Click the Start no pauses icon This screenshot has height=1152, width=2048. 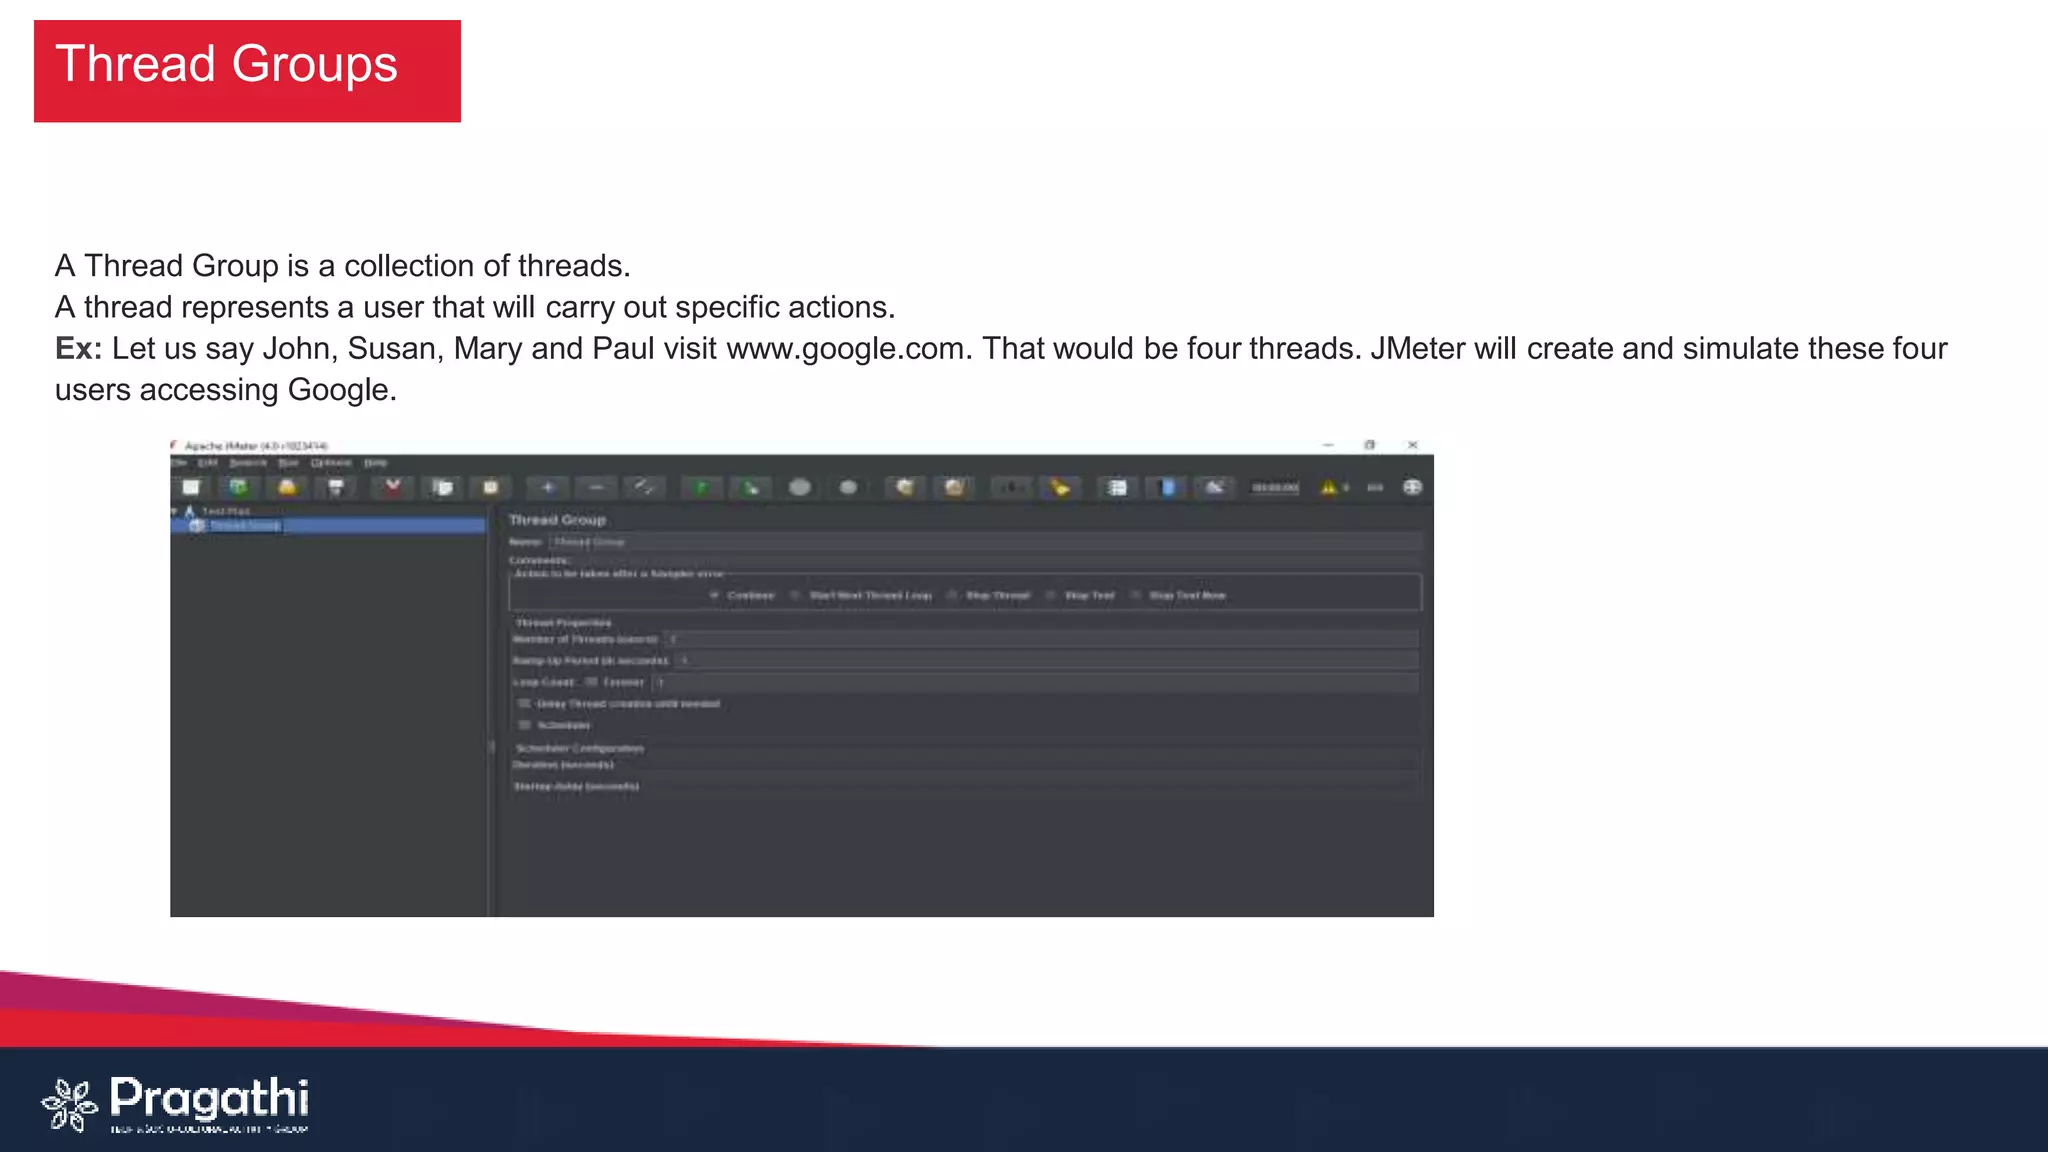(751, 487)
